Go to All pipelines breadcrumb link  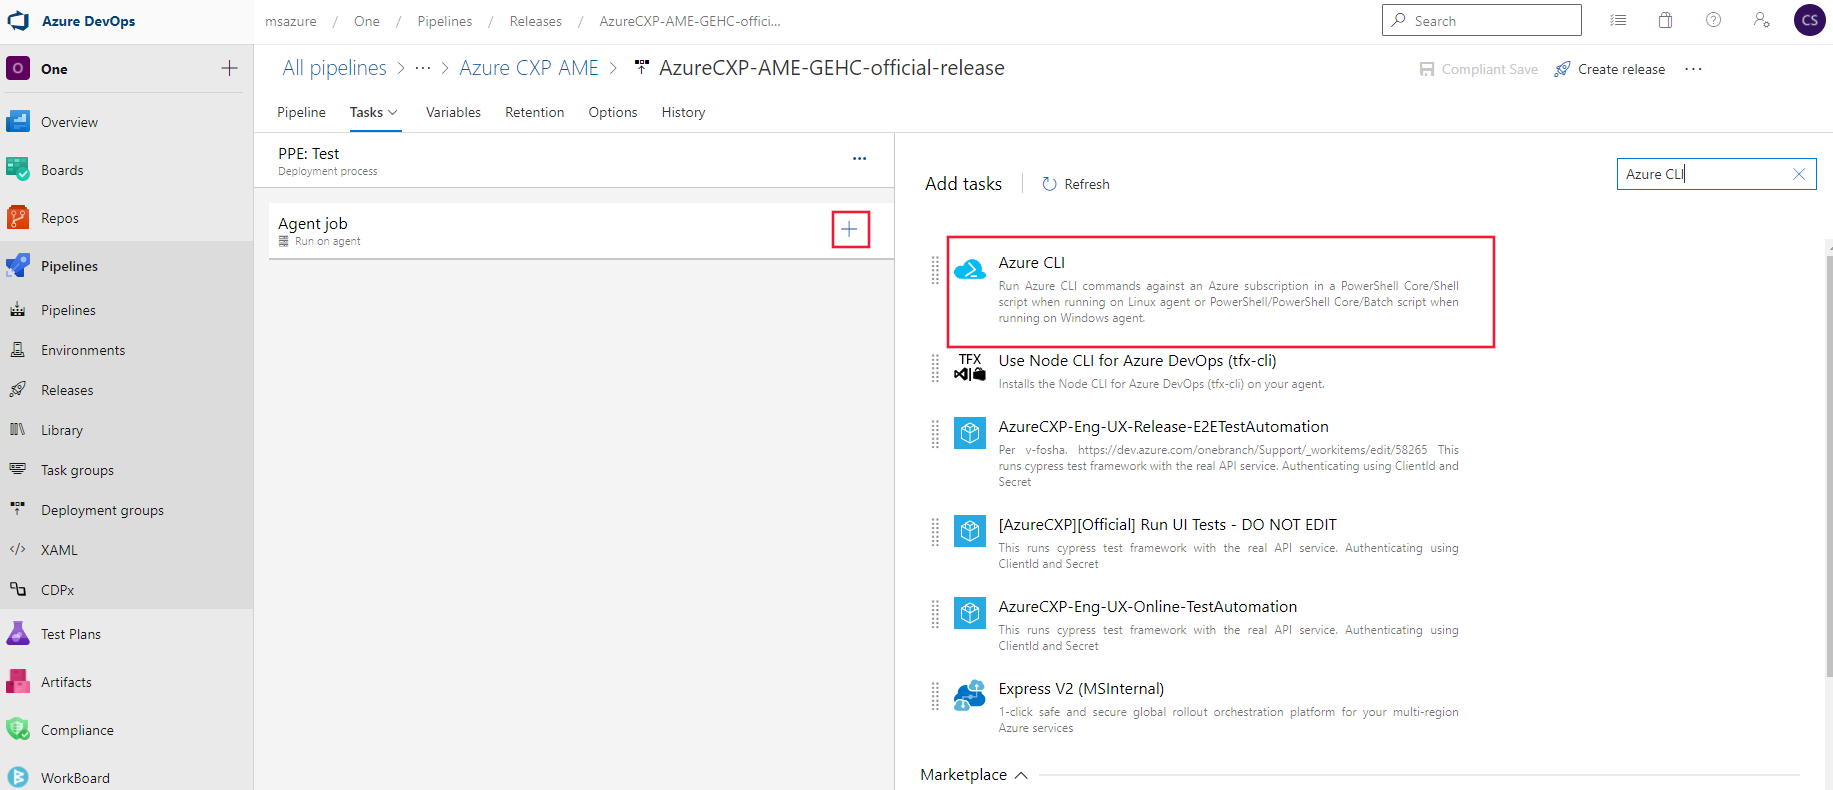(334, 68)
